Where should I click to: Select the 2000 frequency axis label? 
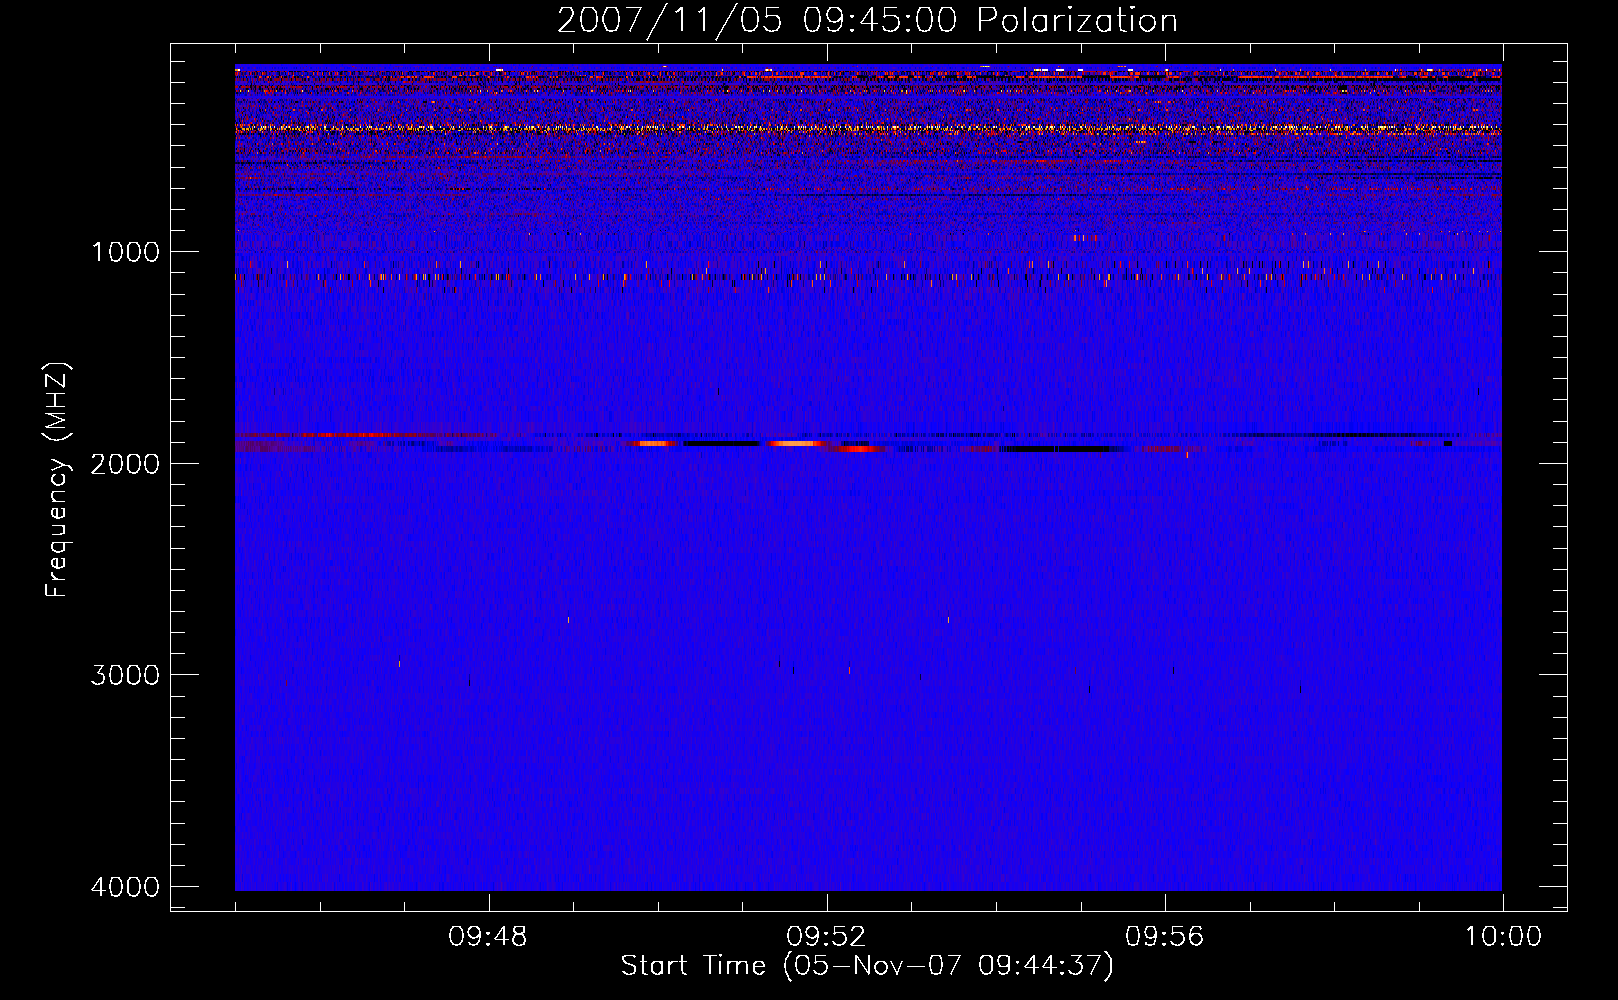pyautogui.click(x=125, y=464)
